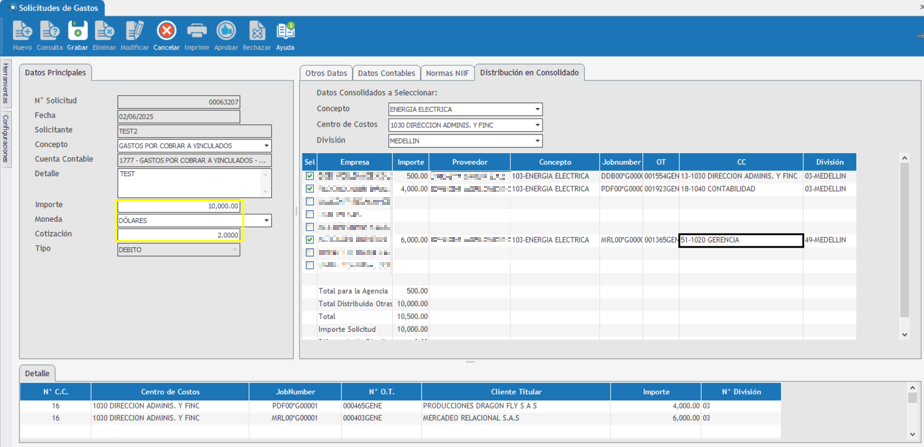Switch to the Normas NIIF tab
The image size is (924, 447).
coord(447,73)
